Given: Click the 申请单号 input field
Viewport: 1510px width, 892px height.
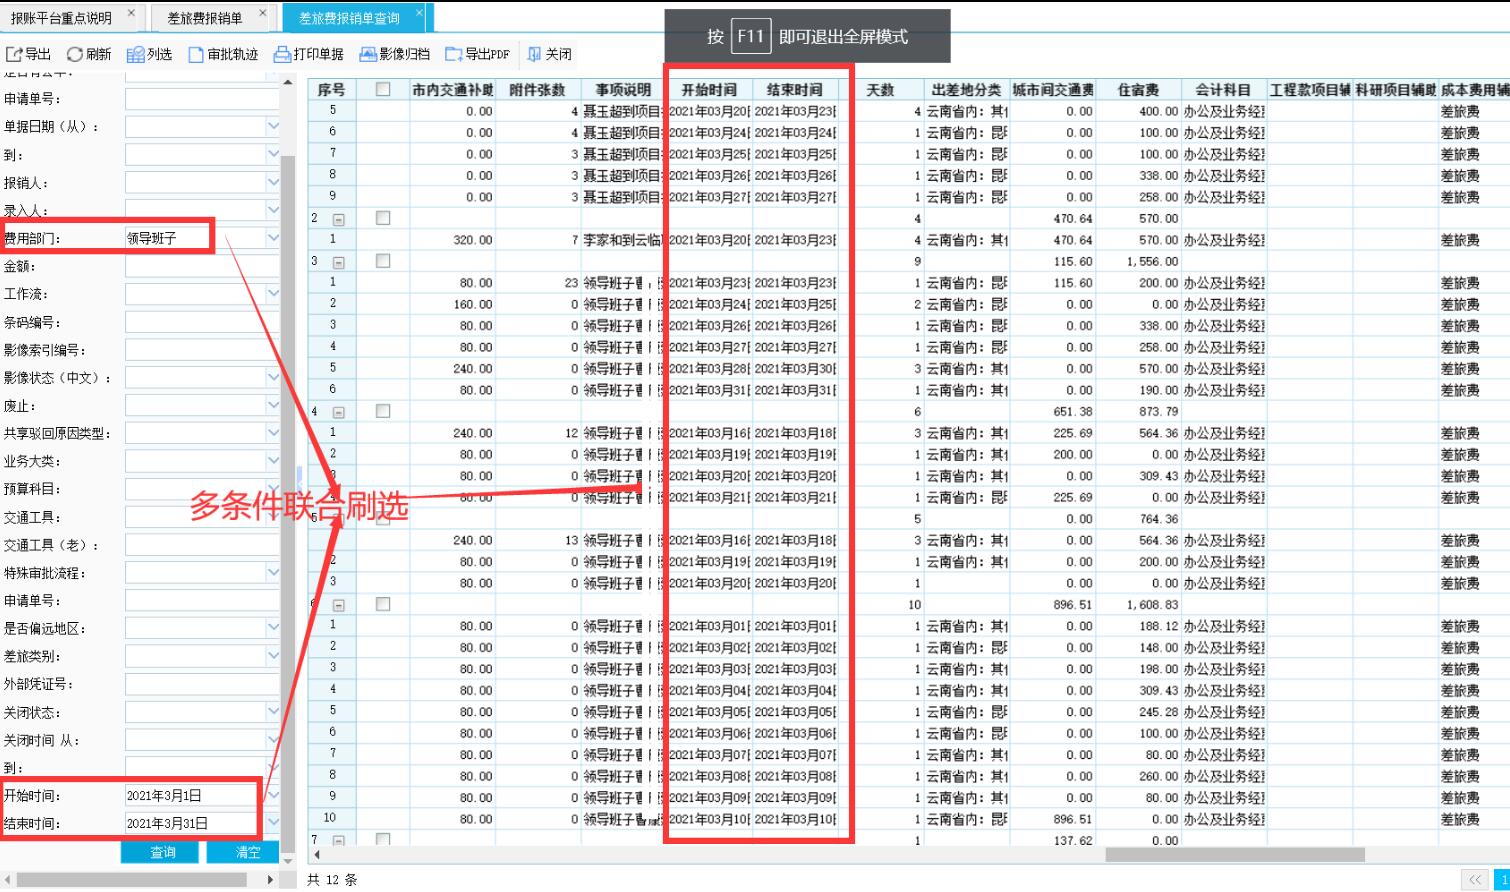Looking at the screenshot, I should point(200,99).
